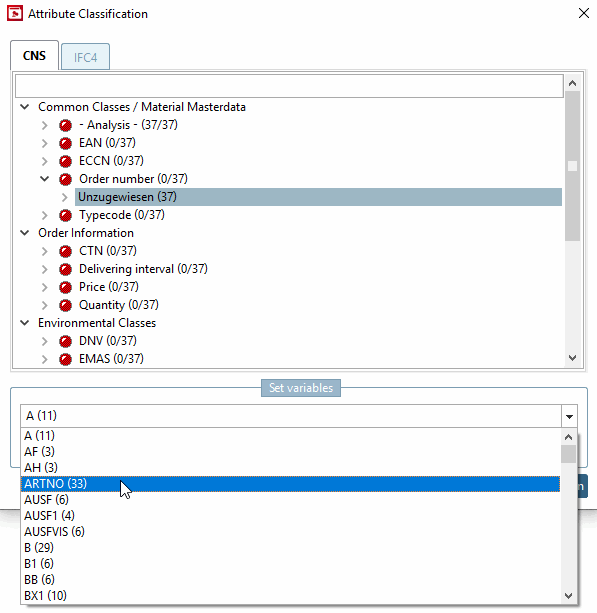Click the tree panel scroll down arrow
The height and width of the screenshot is (613, 597).
tap(572, 358)
